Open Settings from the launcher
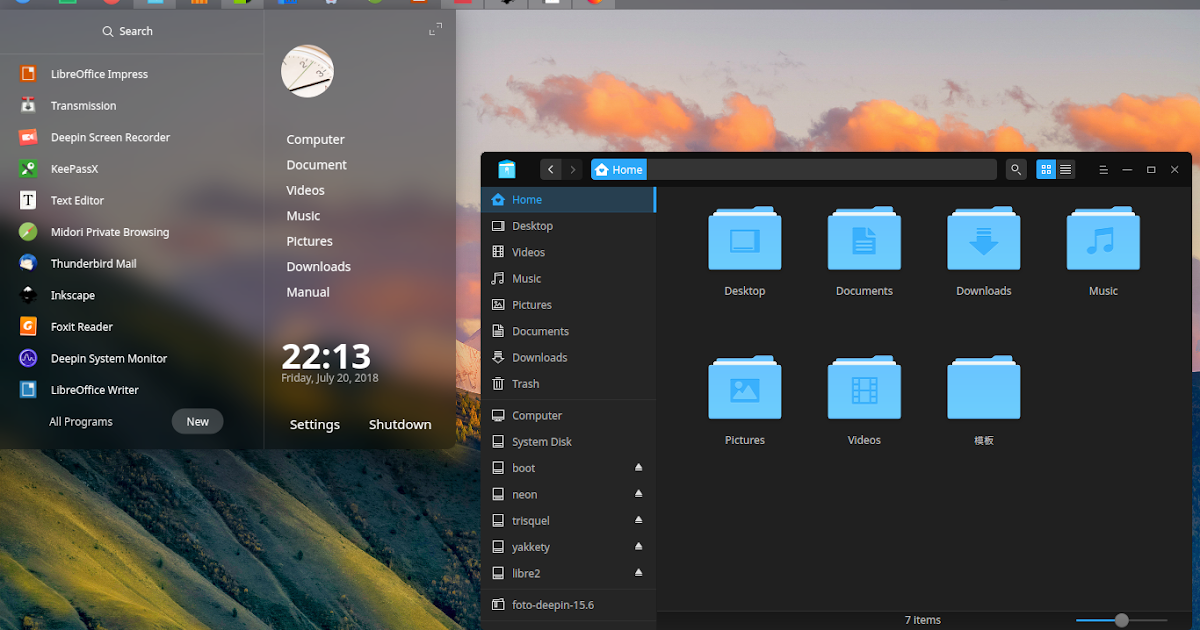Image resolution: width=1200 pixels, height=630 pixels. click(x=314, y=424)
